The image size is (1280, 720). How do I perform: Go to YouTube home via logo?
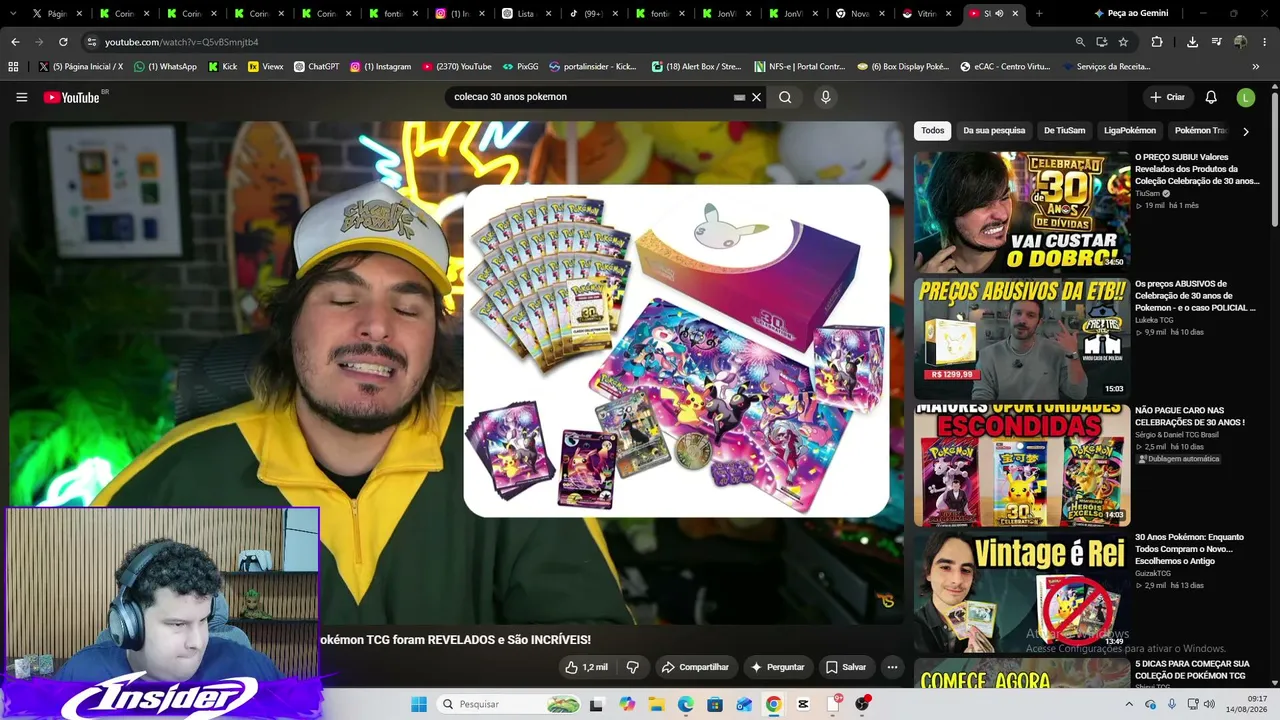73,97
